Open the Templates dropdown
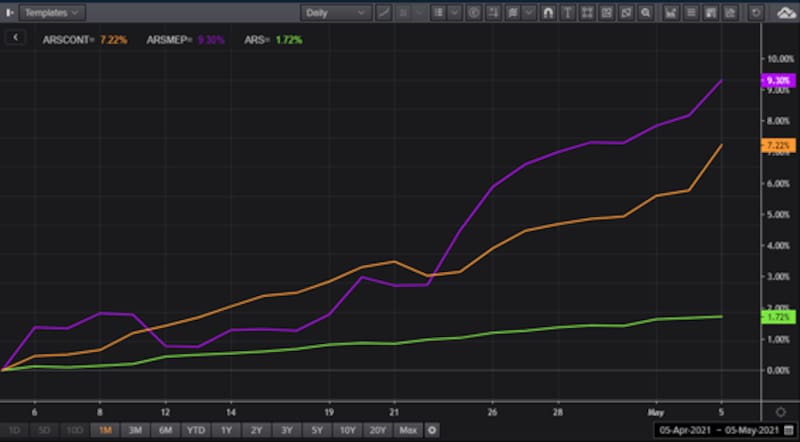Image resolution: width=800 pixels, height=442 pixels. (53, 13)
